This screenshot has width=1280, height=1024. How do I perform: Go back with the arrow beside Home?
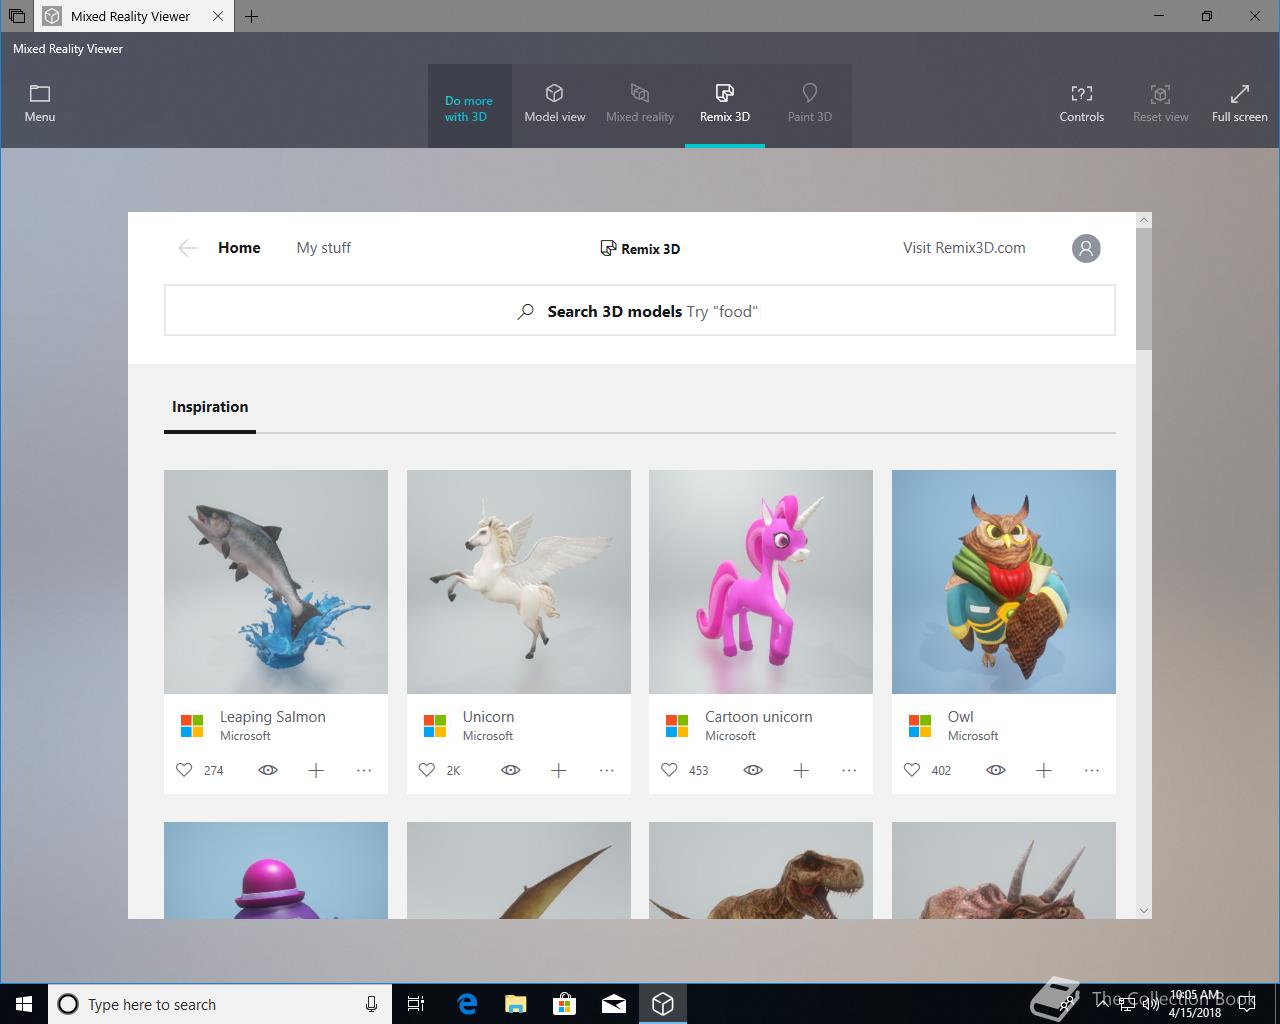tap(188, 248)
